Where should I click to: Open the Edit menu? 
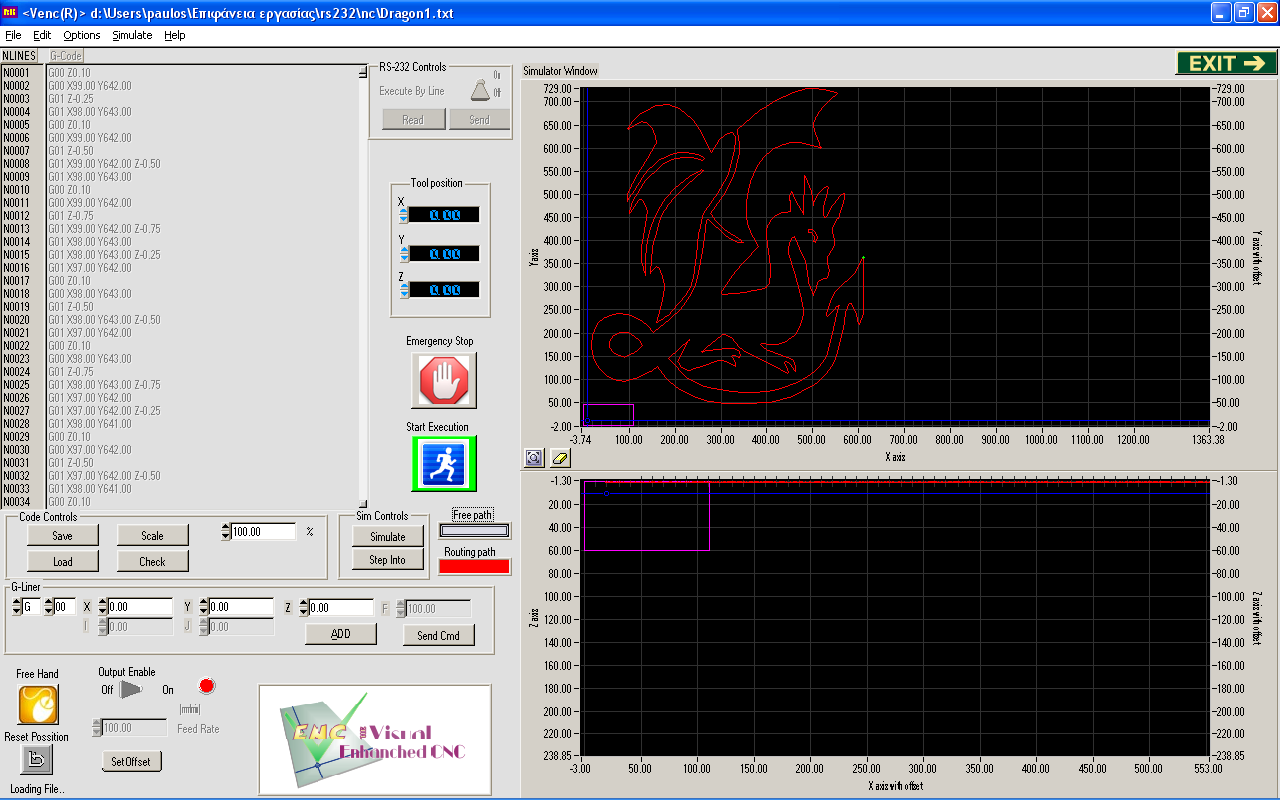42,35
